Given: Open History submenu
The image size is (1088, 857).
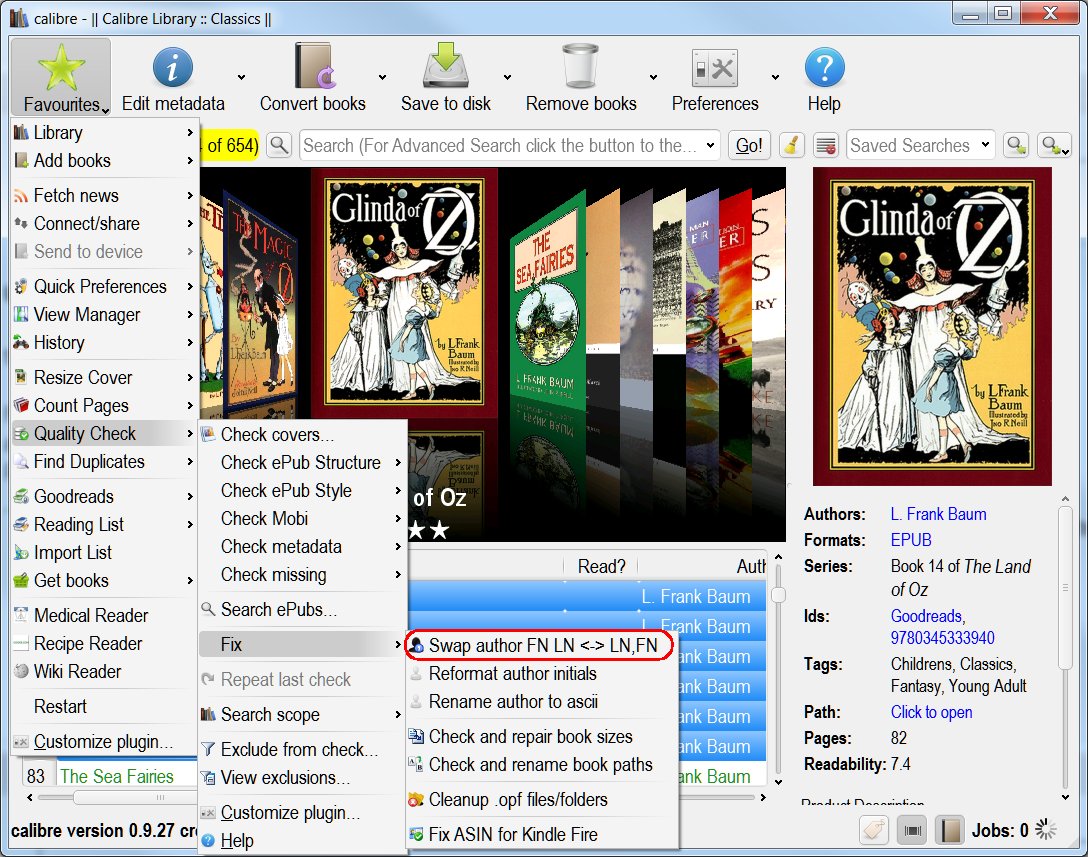Looking at the screenshot, I should [x=104, y=342].
